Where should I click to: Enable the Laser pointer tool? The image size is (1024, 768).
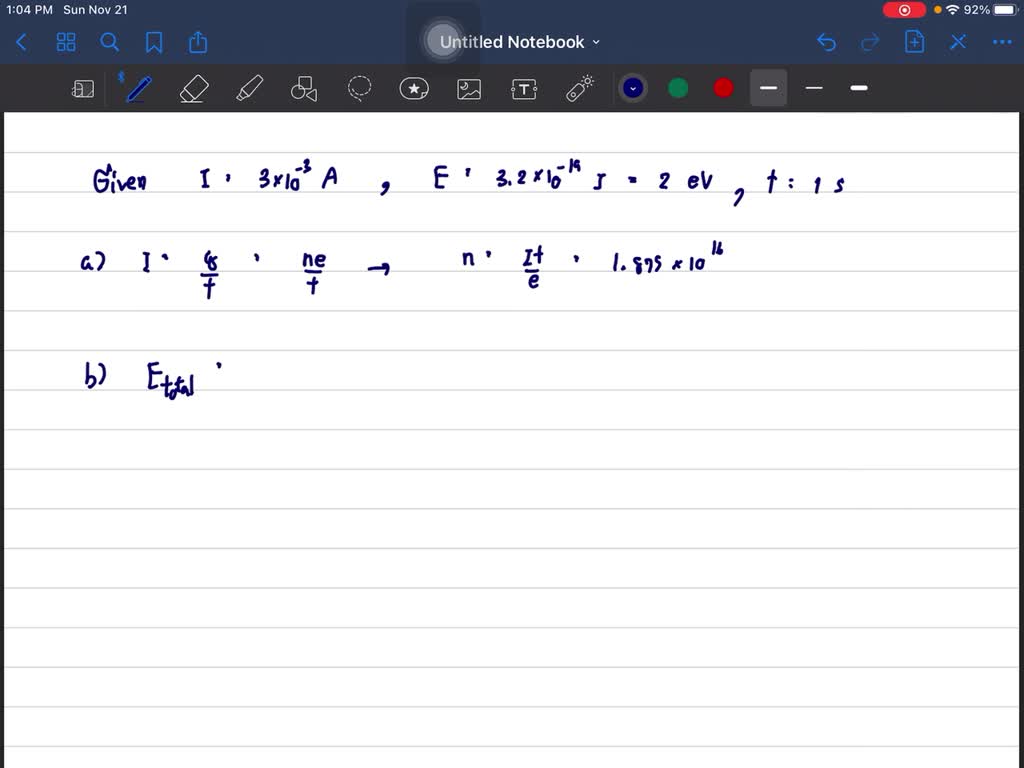pos(580,88)
